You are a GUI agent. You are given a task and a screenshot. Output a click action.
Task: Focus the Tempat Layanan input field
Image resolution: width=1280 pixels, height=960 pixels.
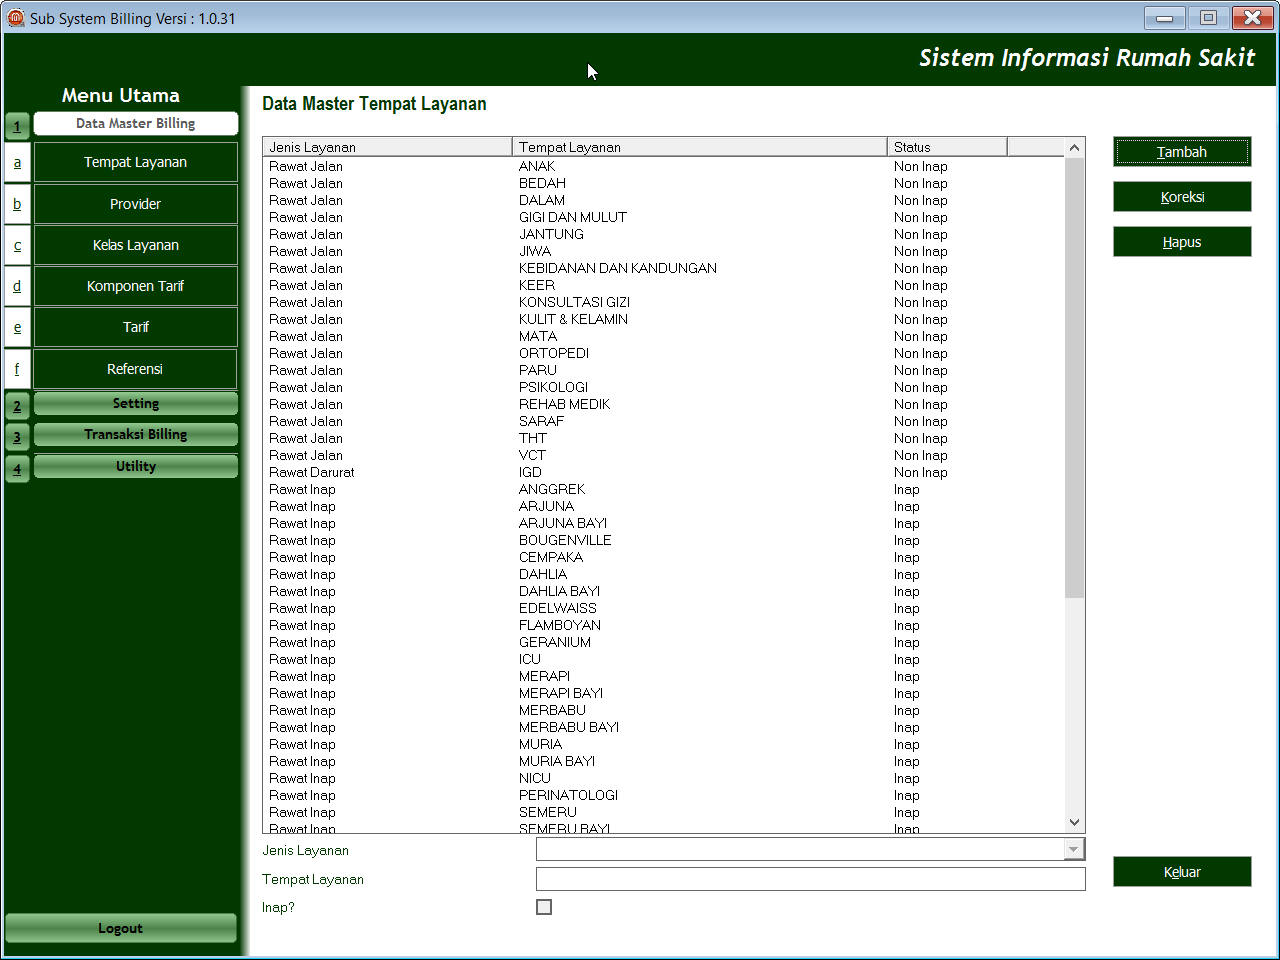[x=810, y=879]
